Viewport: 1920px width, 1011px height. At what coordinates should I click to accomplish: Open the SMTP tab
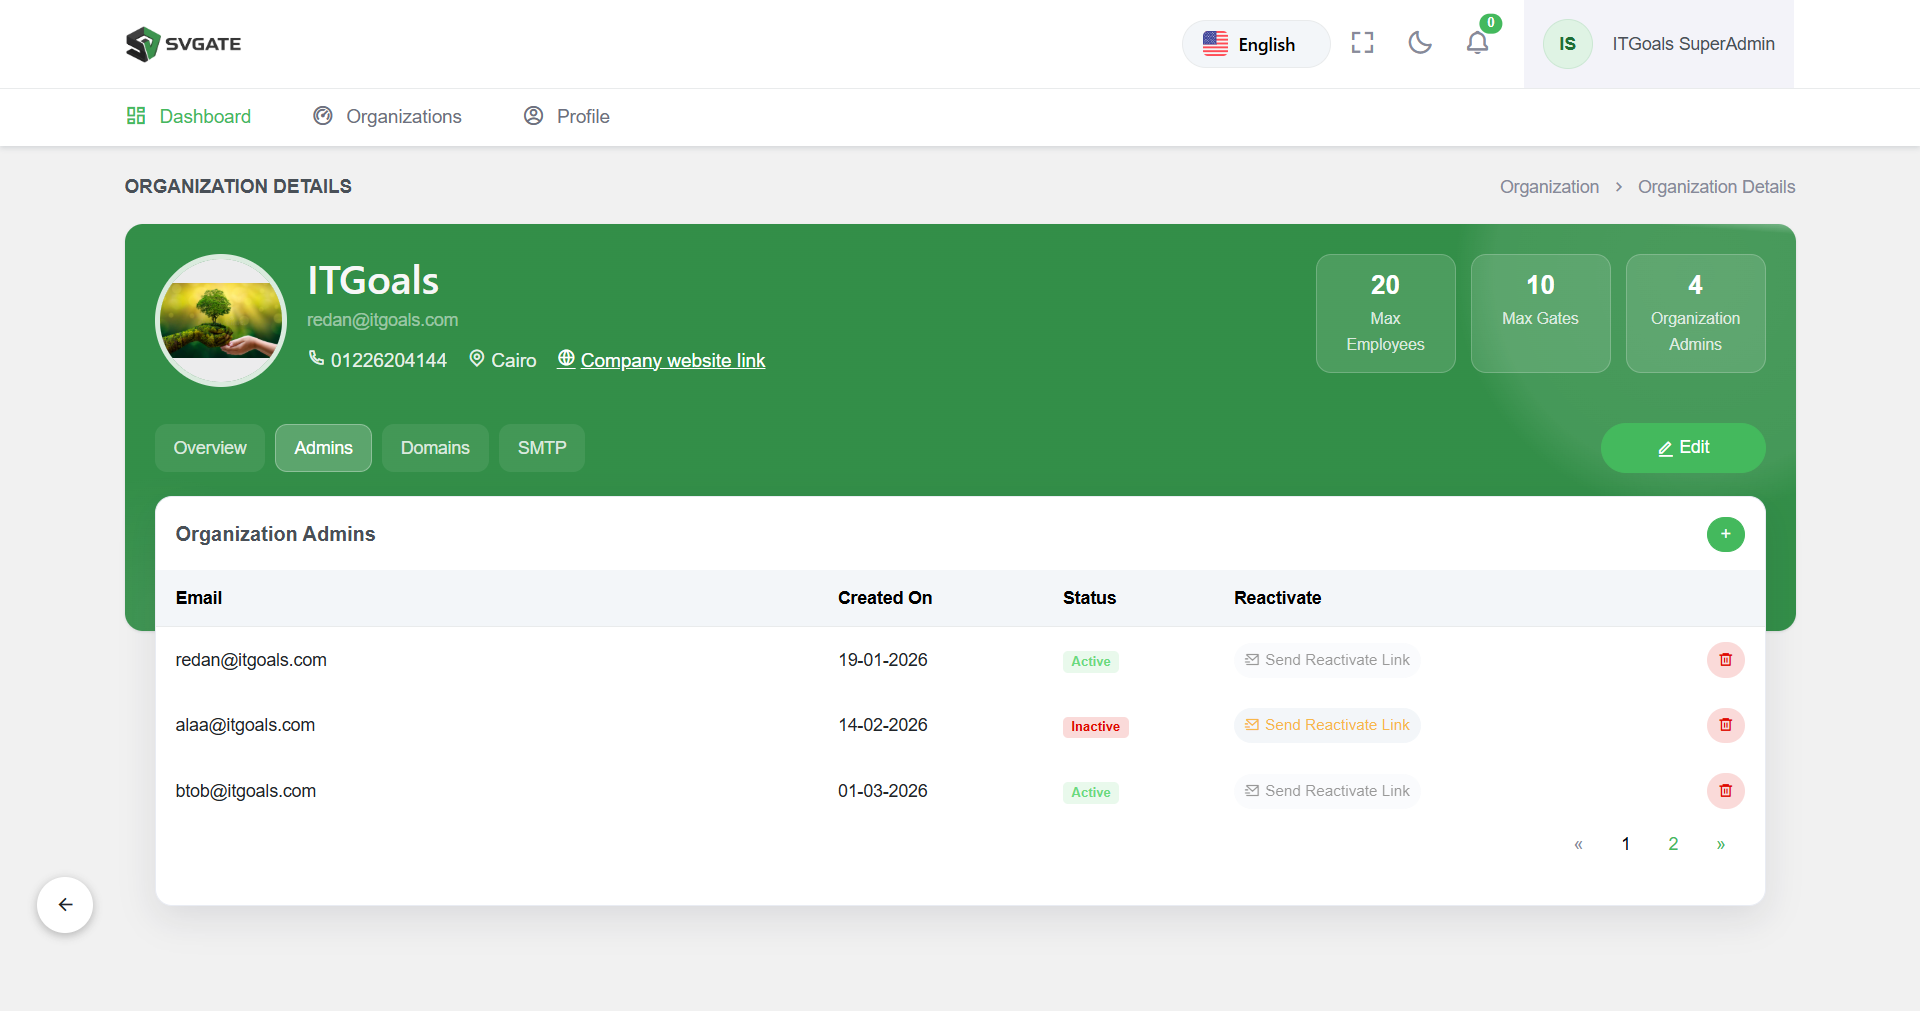point(542,448)
